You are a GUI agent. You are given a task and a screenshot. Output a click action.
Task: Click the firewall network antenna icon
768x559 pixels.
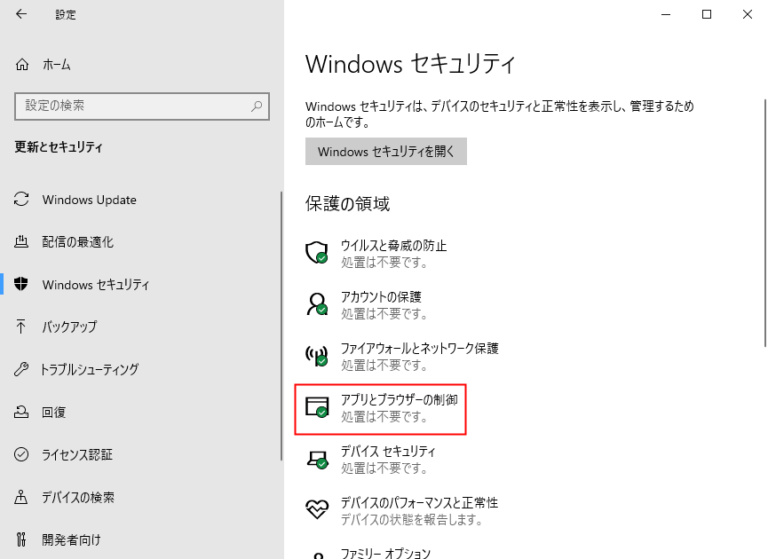(316, 355)
